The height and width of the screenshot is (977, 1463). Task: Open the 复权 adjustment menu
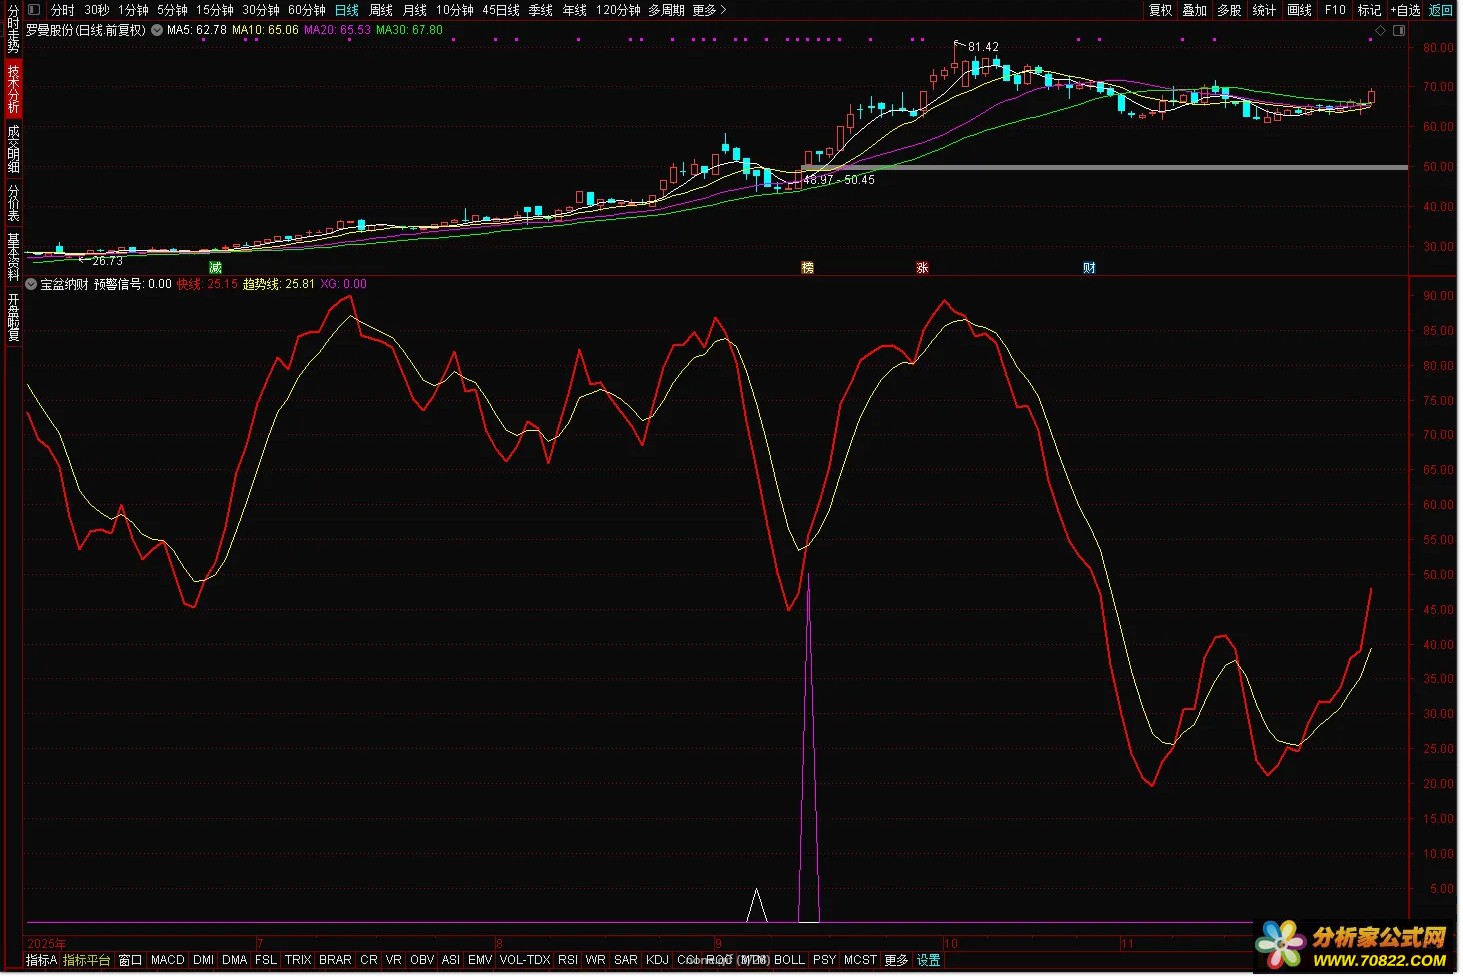click(x=1160, y=10)
